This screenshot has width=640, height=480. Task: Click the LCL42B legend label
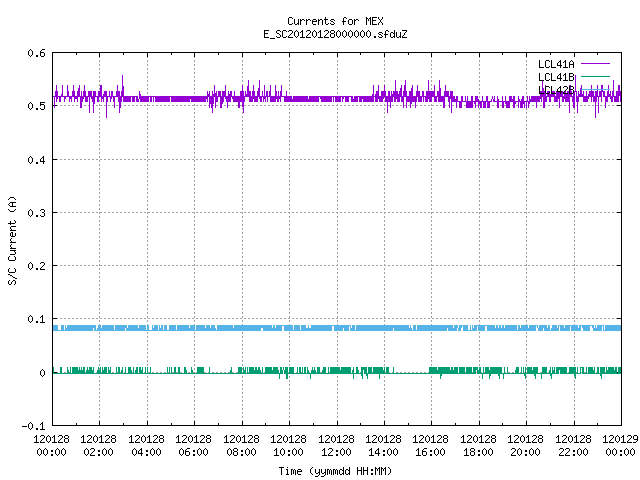click(x=556, y=90)
